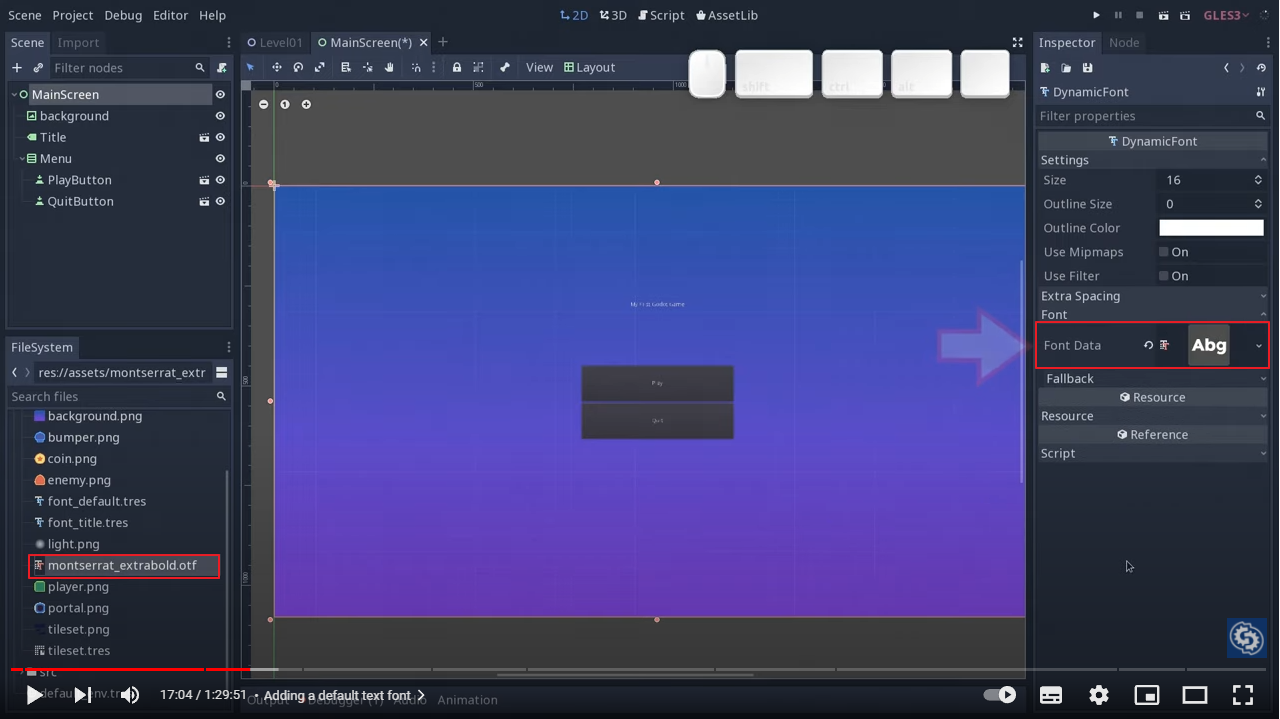The image size is (1280, 719).
Task: Switch to the 3D workspace
Action: (613, 15)
